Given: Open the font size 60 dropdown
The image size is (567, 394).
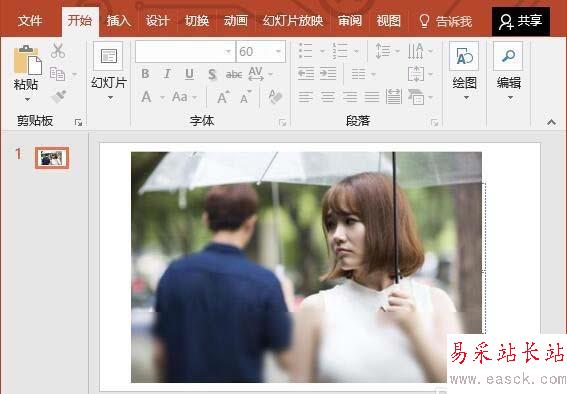Looking at the screenshot, I should coord(278,52).
